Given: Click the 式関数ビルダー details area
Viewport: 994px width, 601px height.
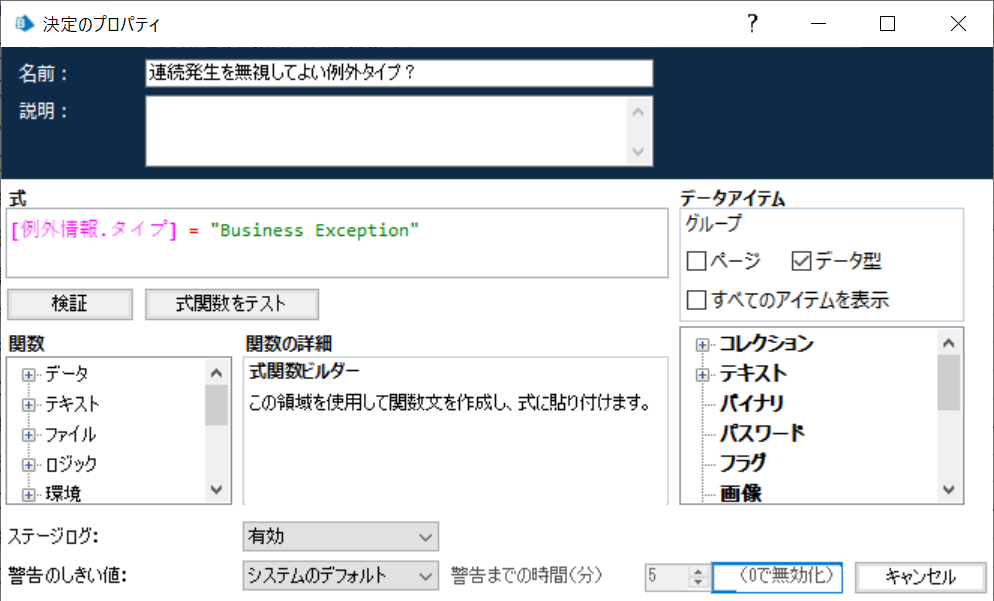Looking at the screenshot, I should click(456, 431).
